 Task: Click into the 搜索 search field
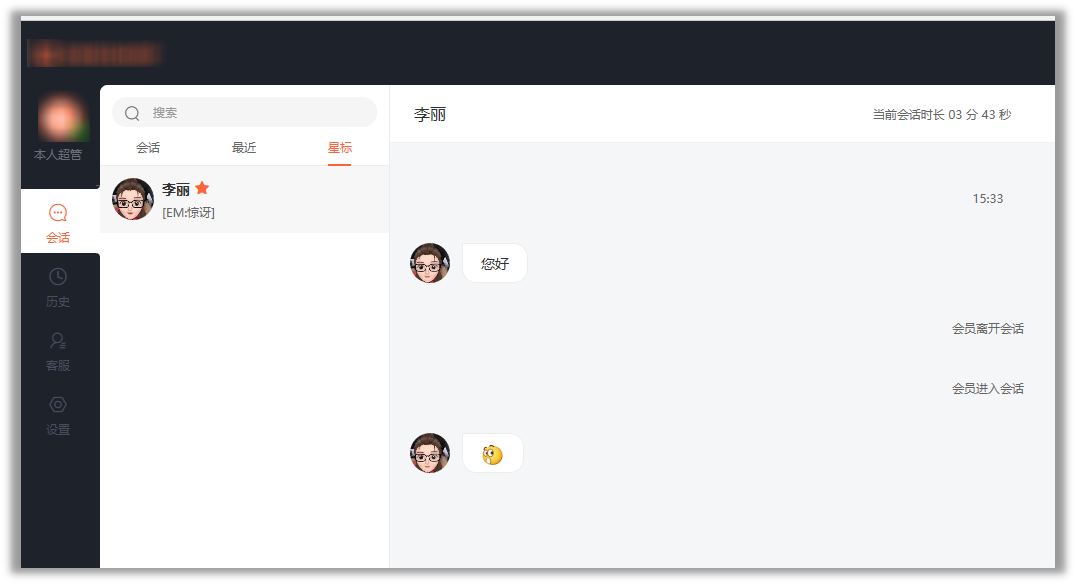point(244,113)
